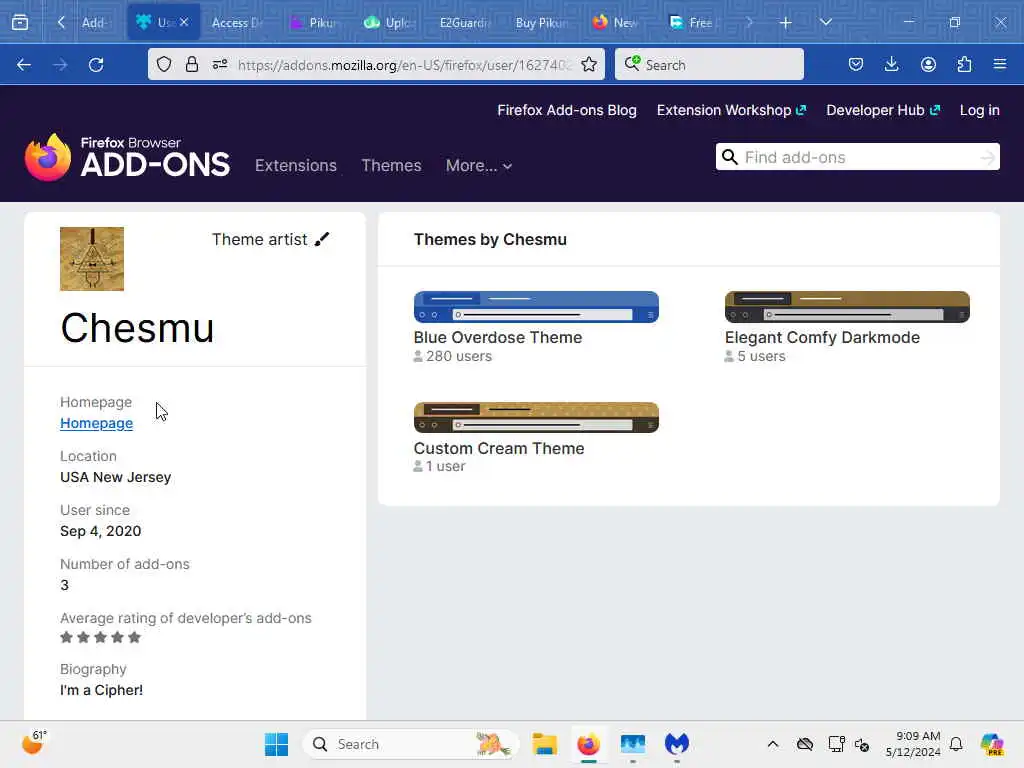Viewport: 1024px width, 768px height.
Task: Click the 'Sep 4, 2020' date text
Action: (x=101, y=531)
